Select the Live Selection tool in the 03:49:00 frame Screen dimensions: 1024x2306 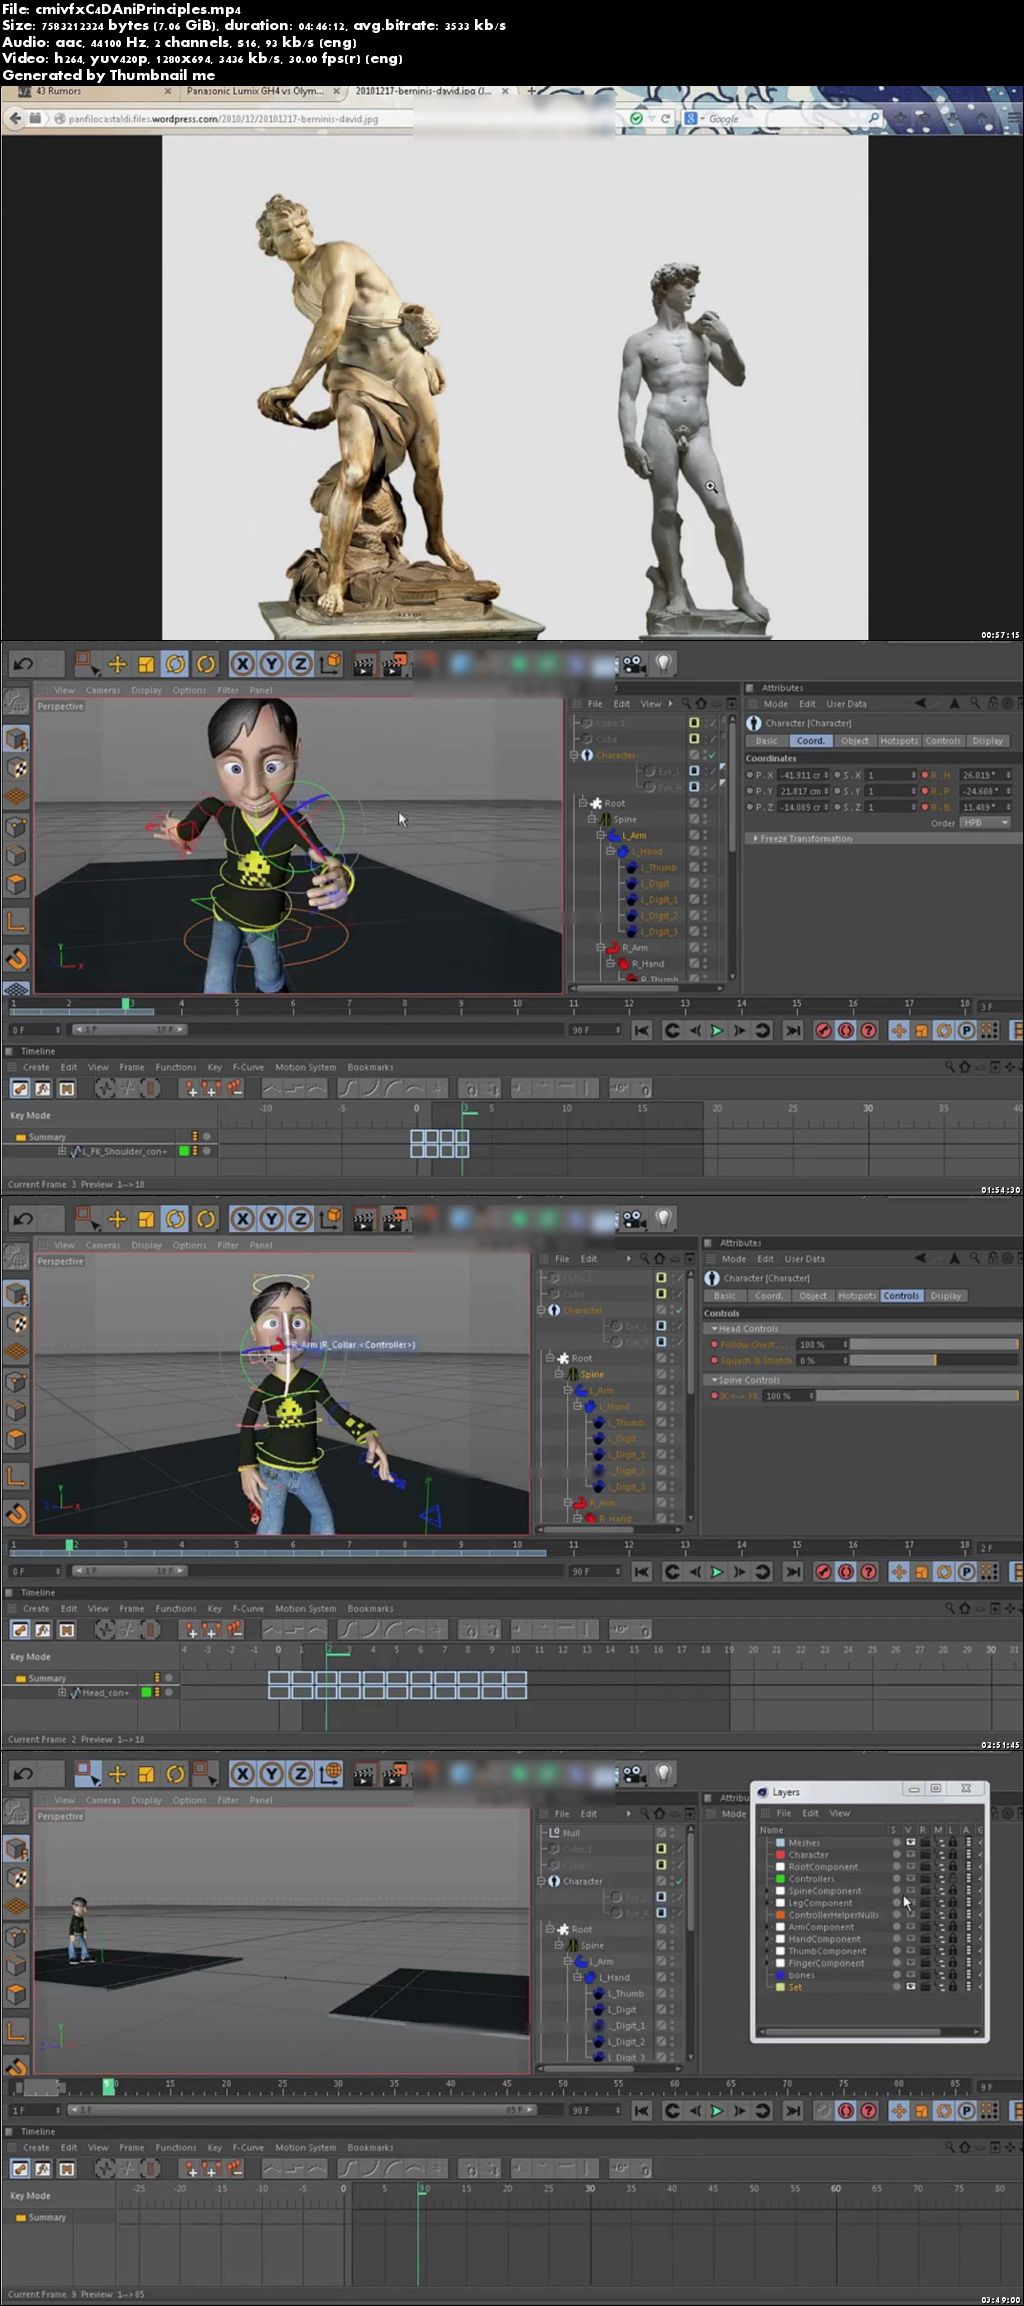88,1774
